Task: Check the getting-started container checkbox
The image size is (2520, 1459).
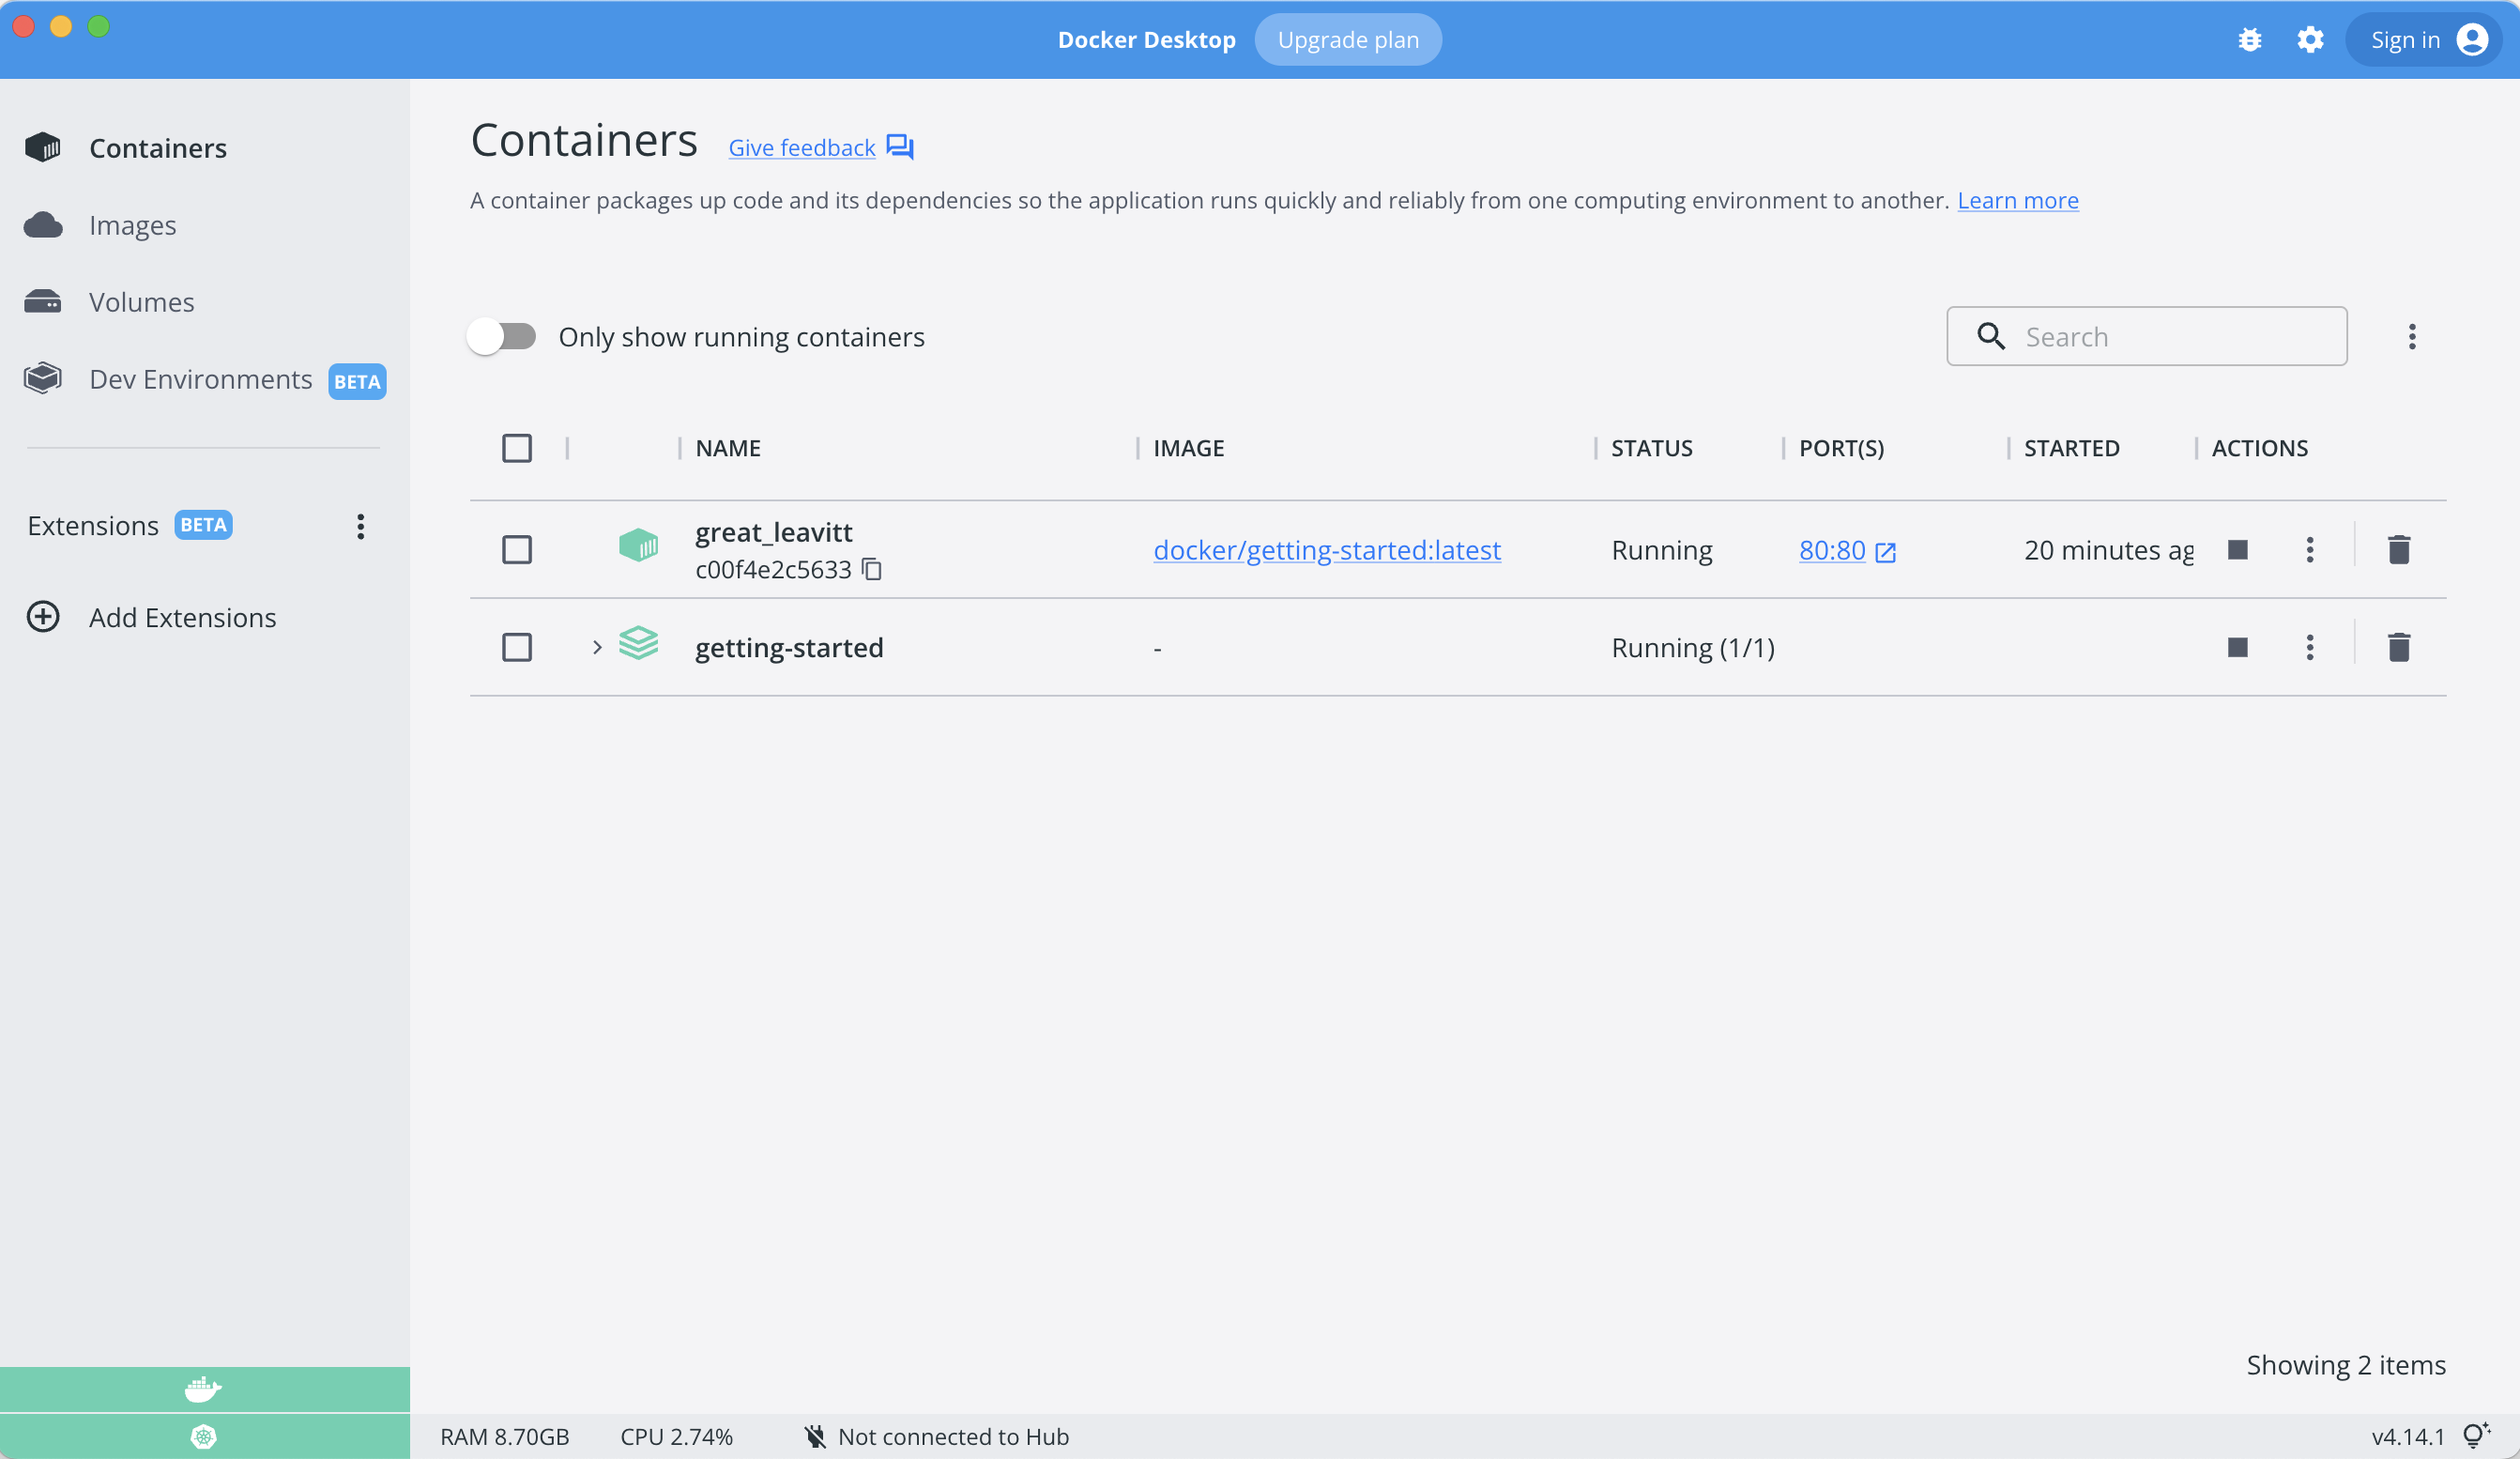Action: (517, 646)
